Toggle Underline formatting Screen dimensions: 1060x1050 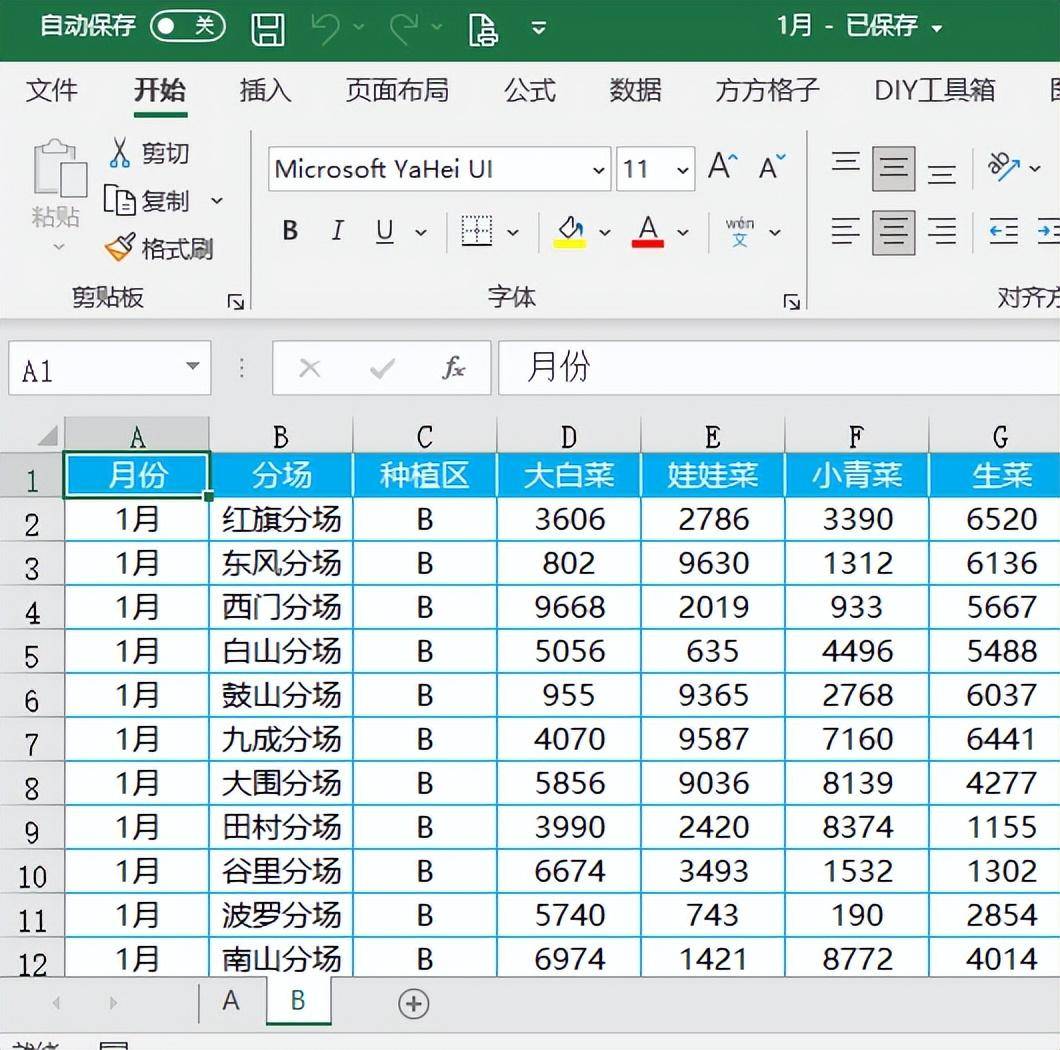pos(385,231)
